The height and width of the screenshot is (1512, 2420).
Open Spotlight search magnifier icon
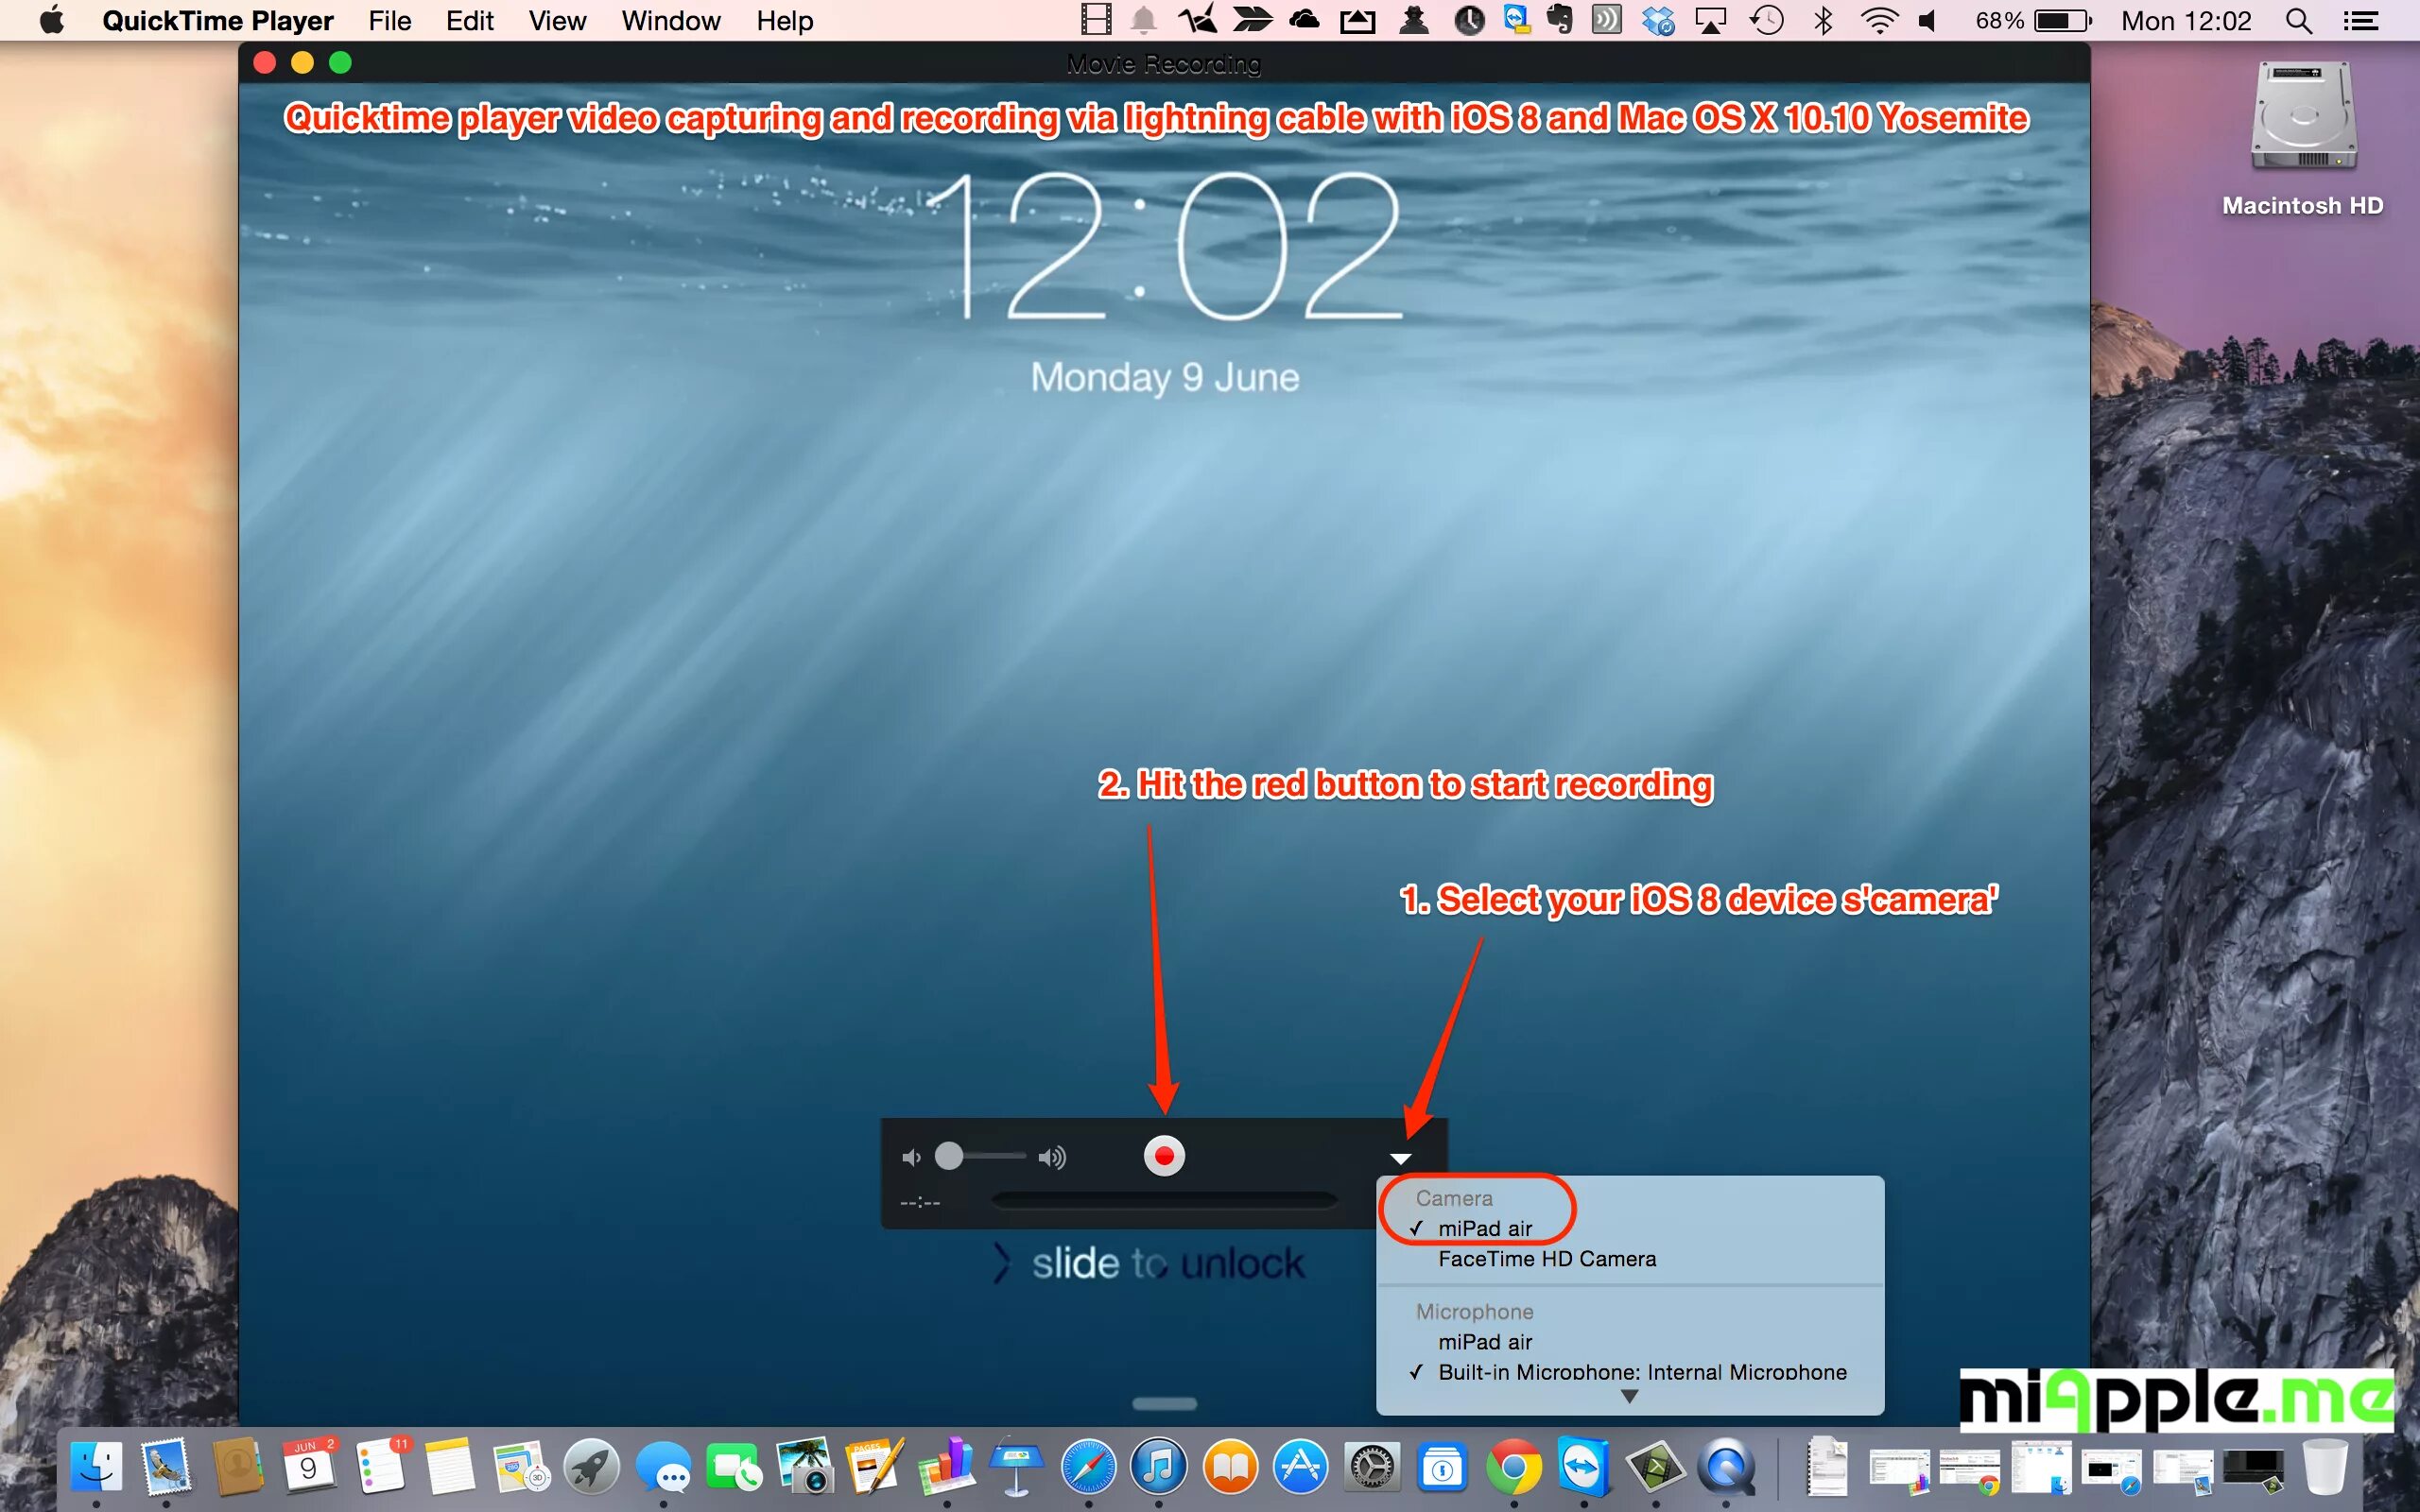(2298, 21)
